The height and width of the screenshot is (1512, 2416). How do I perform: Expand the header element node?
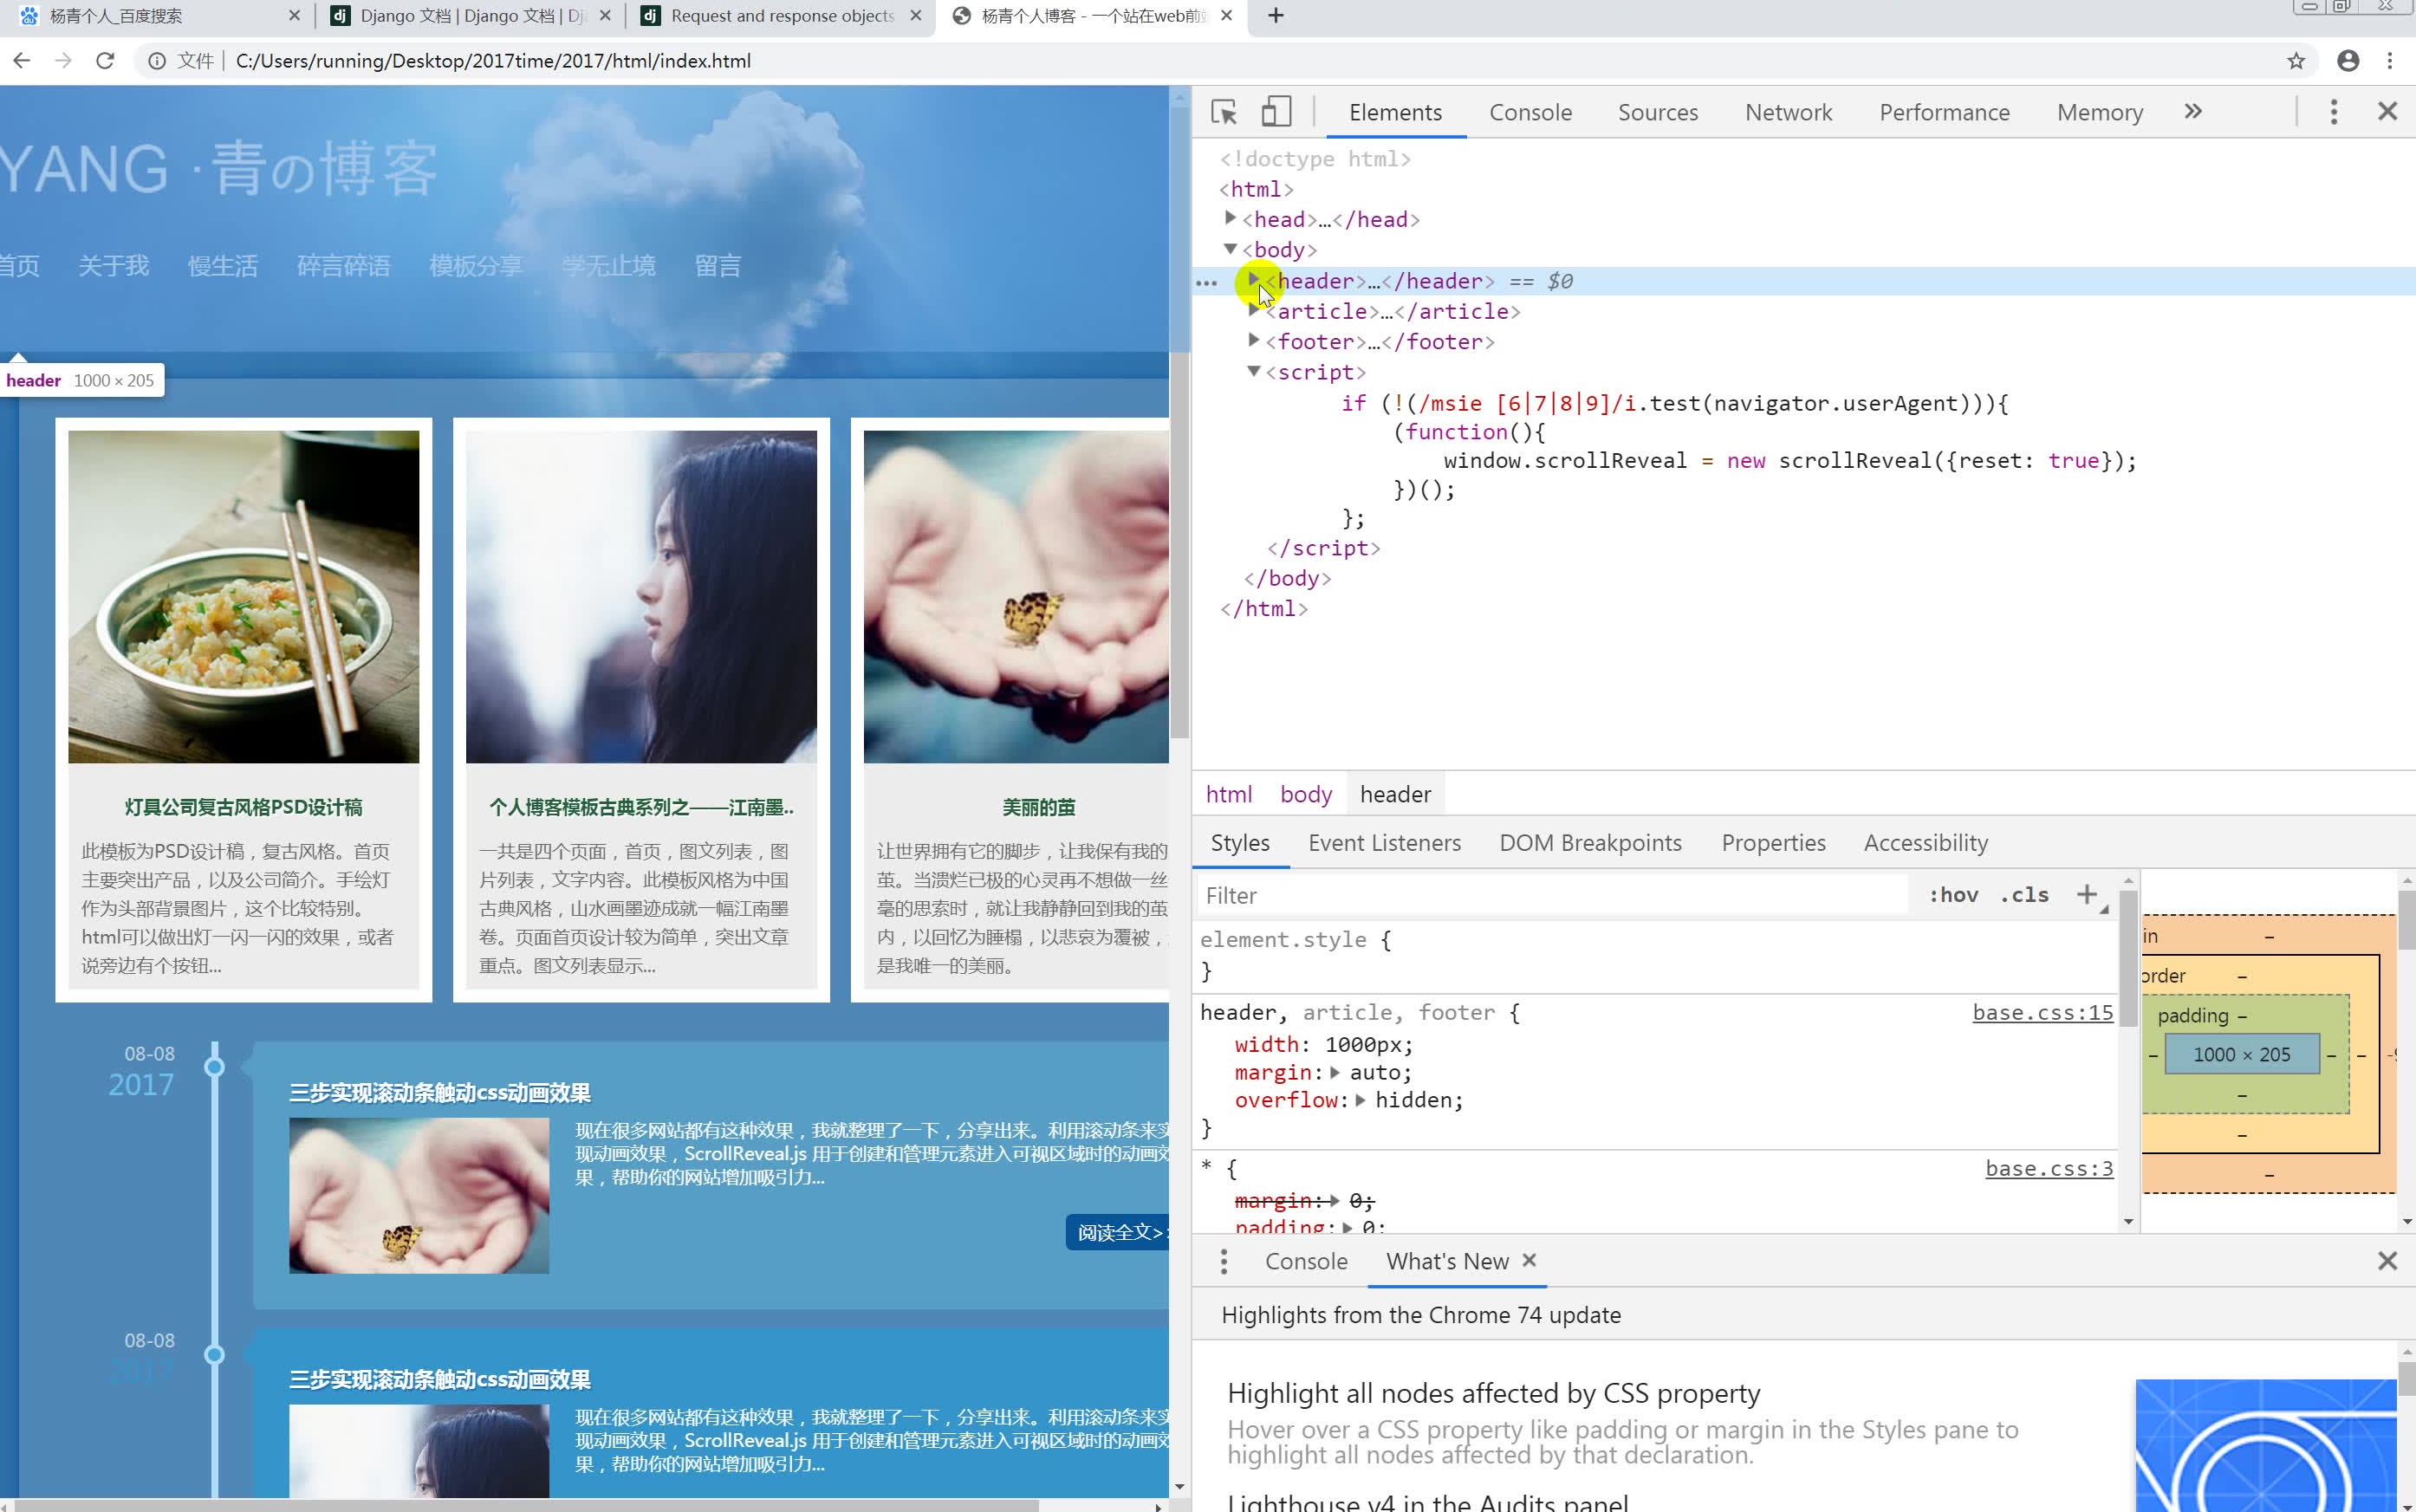coord(1254,280)
